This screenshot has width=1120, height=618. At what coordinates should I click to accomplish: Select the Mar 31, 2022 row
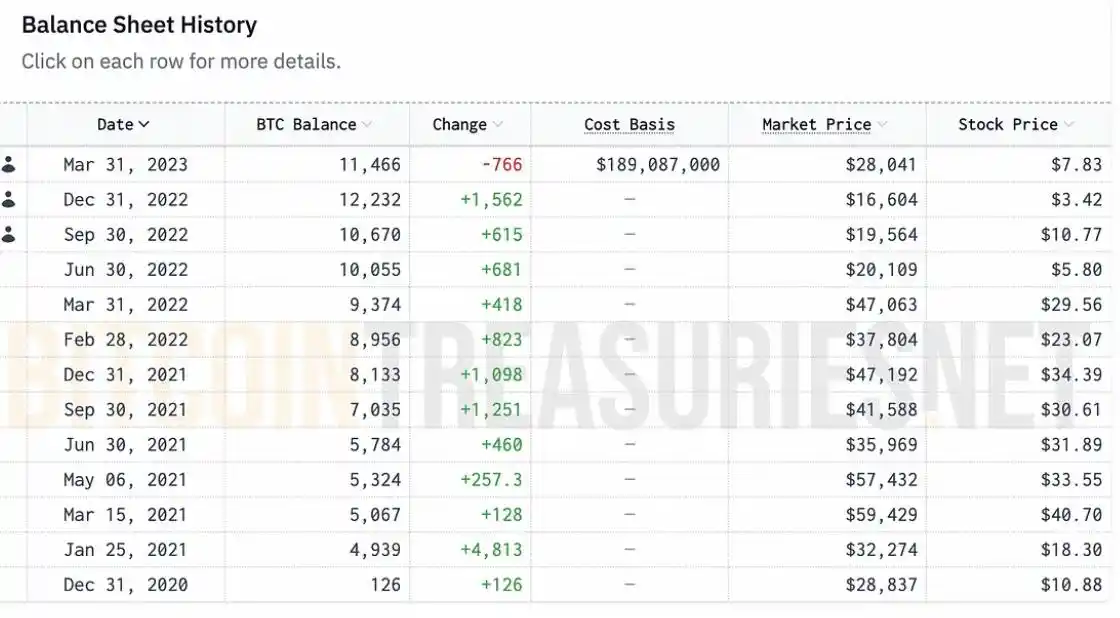click(125, 305)
